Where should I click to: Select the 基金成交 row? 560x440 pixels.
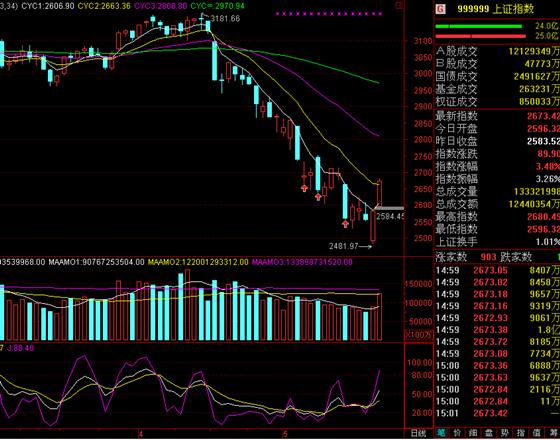498,89
